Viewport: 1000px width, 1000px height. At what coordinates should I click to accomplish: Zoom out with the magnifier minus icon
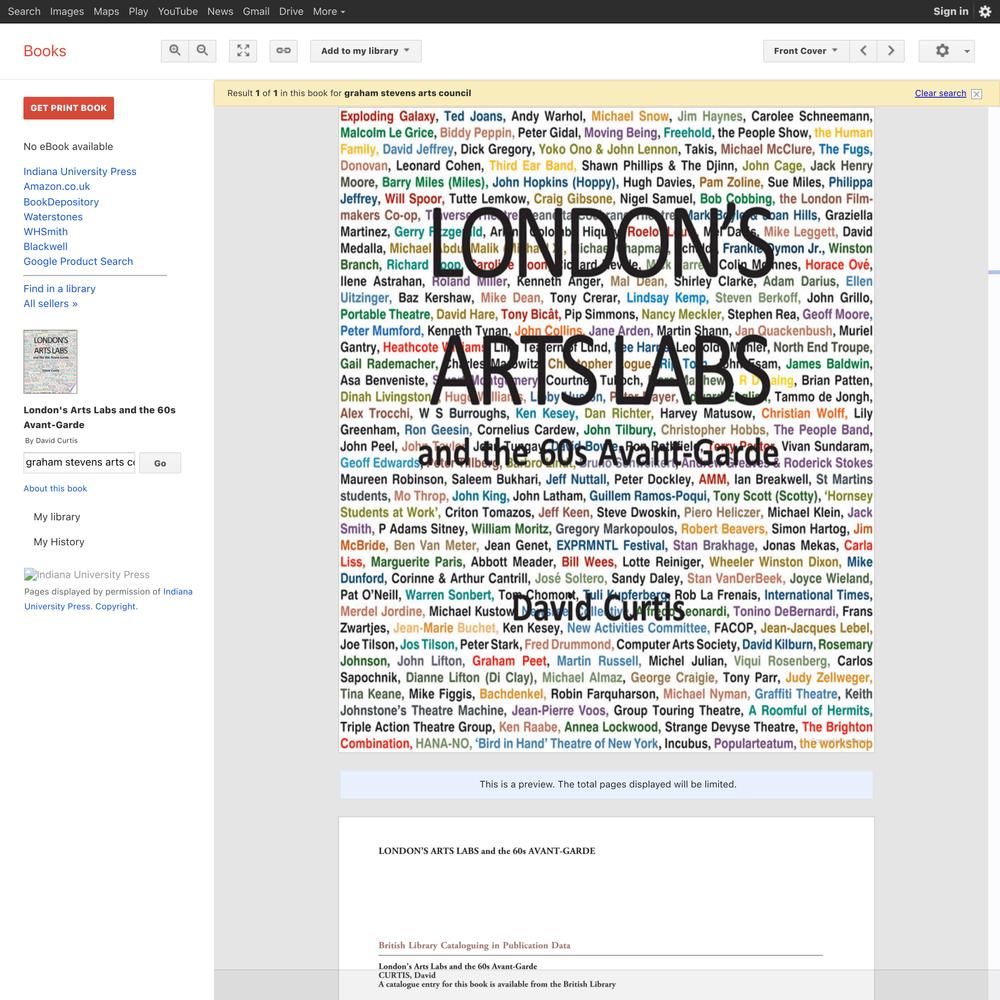(x=202, y=50)
